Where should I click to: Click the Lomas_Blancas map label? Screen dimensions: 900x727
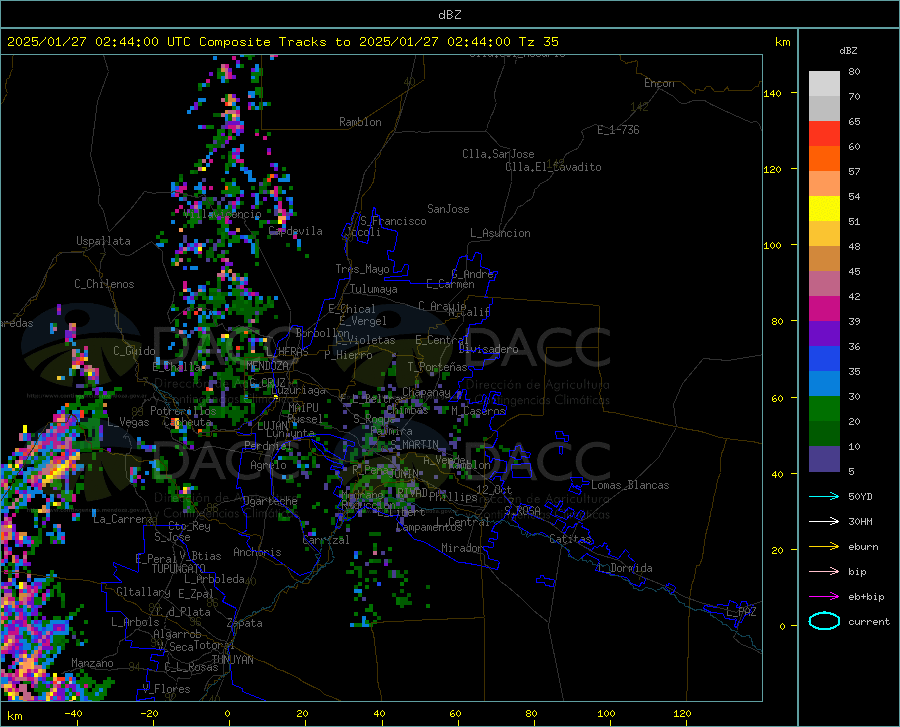(x=630, y=485)
